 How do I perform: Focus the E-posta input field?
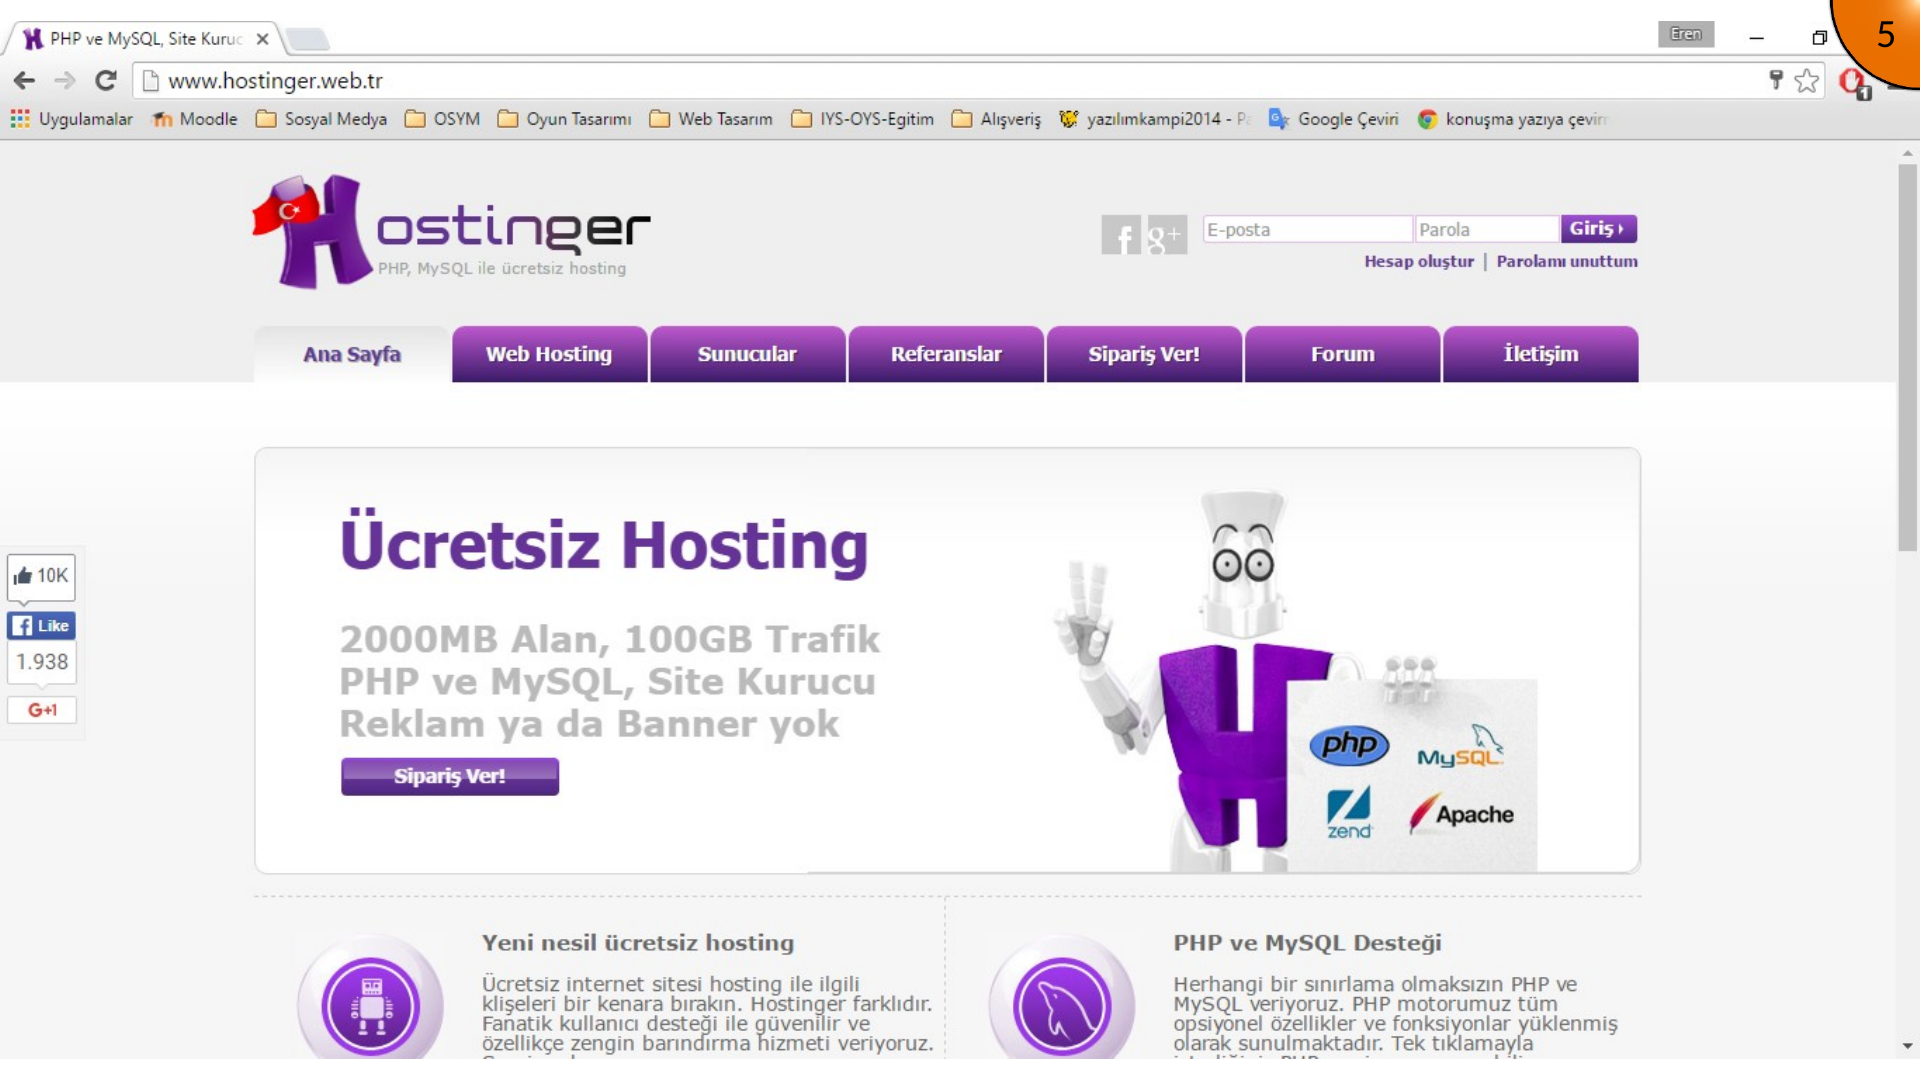[1307, 229]
